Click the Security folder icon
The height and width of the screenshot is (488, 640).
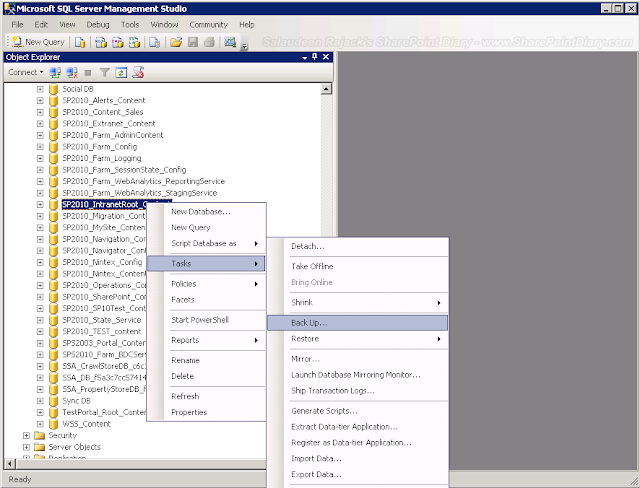point(40,435)
